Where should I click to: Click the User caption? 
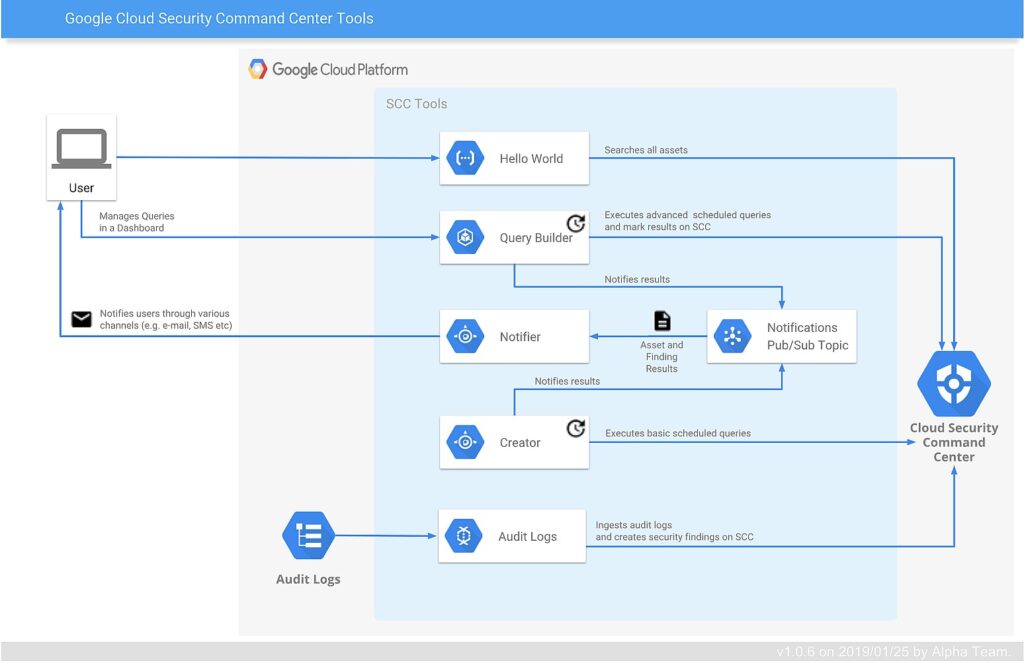82,188
